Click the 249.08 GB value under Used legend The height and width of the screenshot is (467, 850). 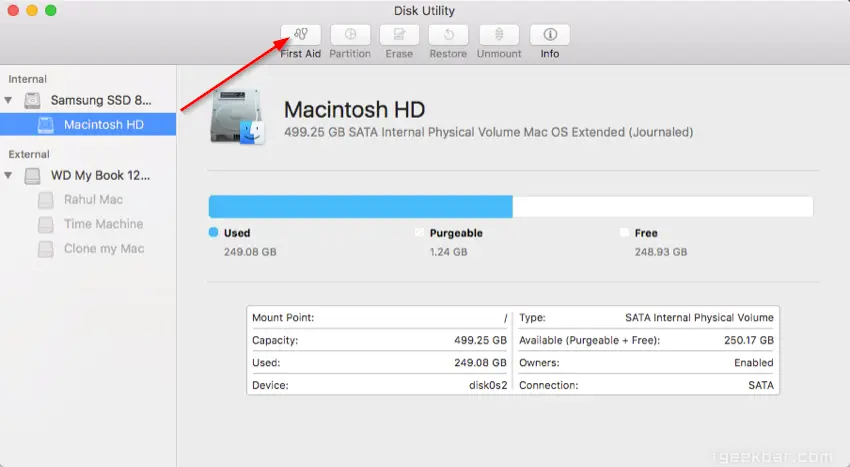pos(250,252)
